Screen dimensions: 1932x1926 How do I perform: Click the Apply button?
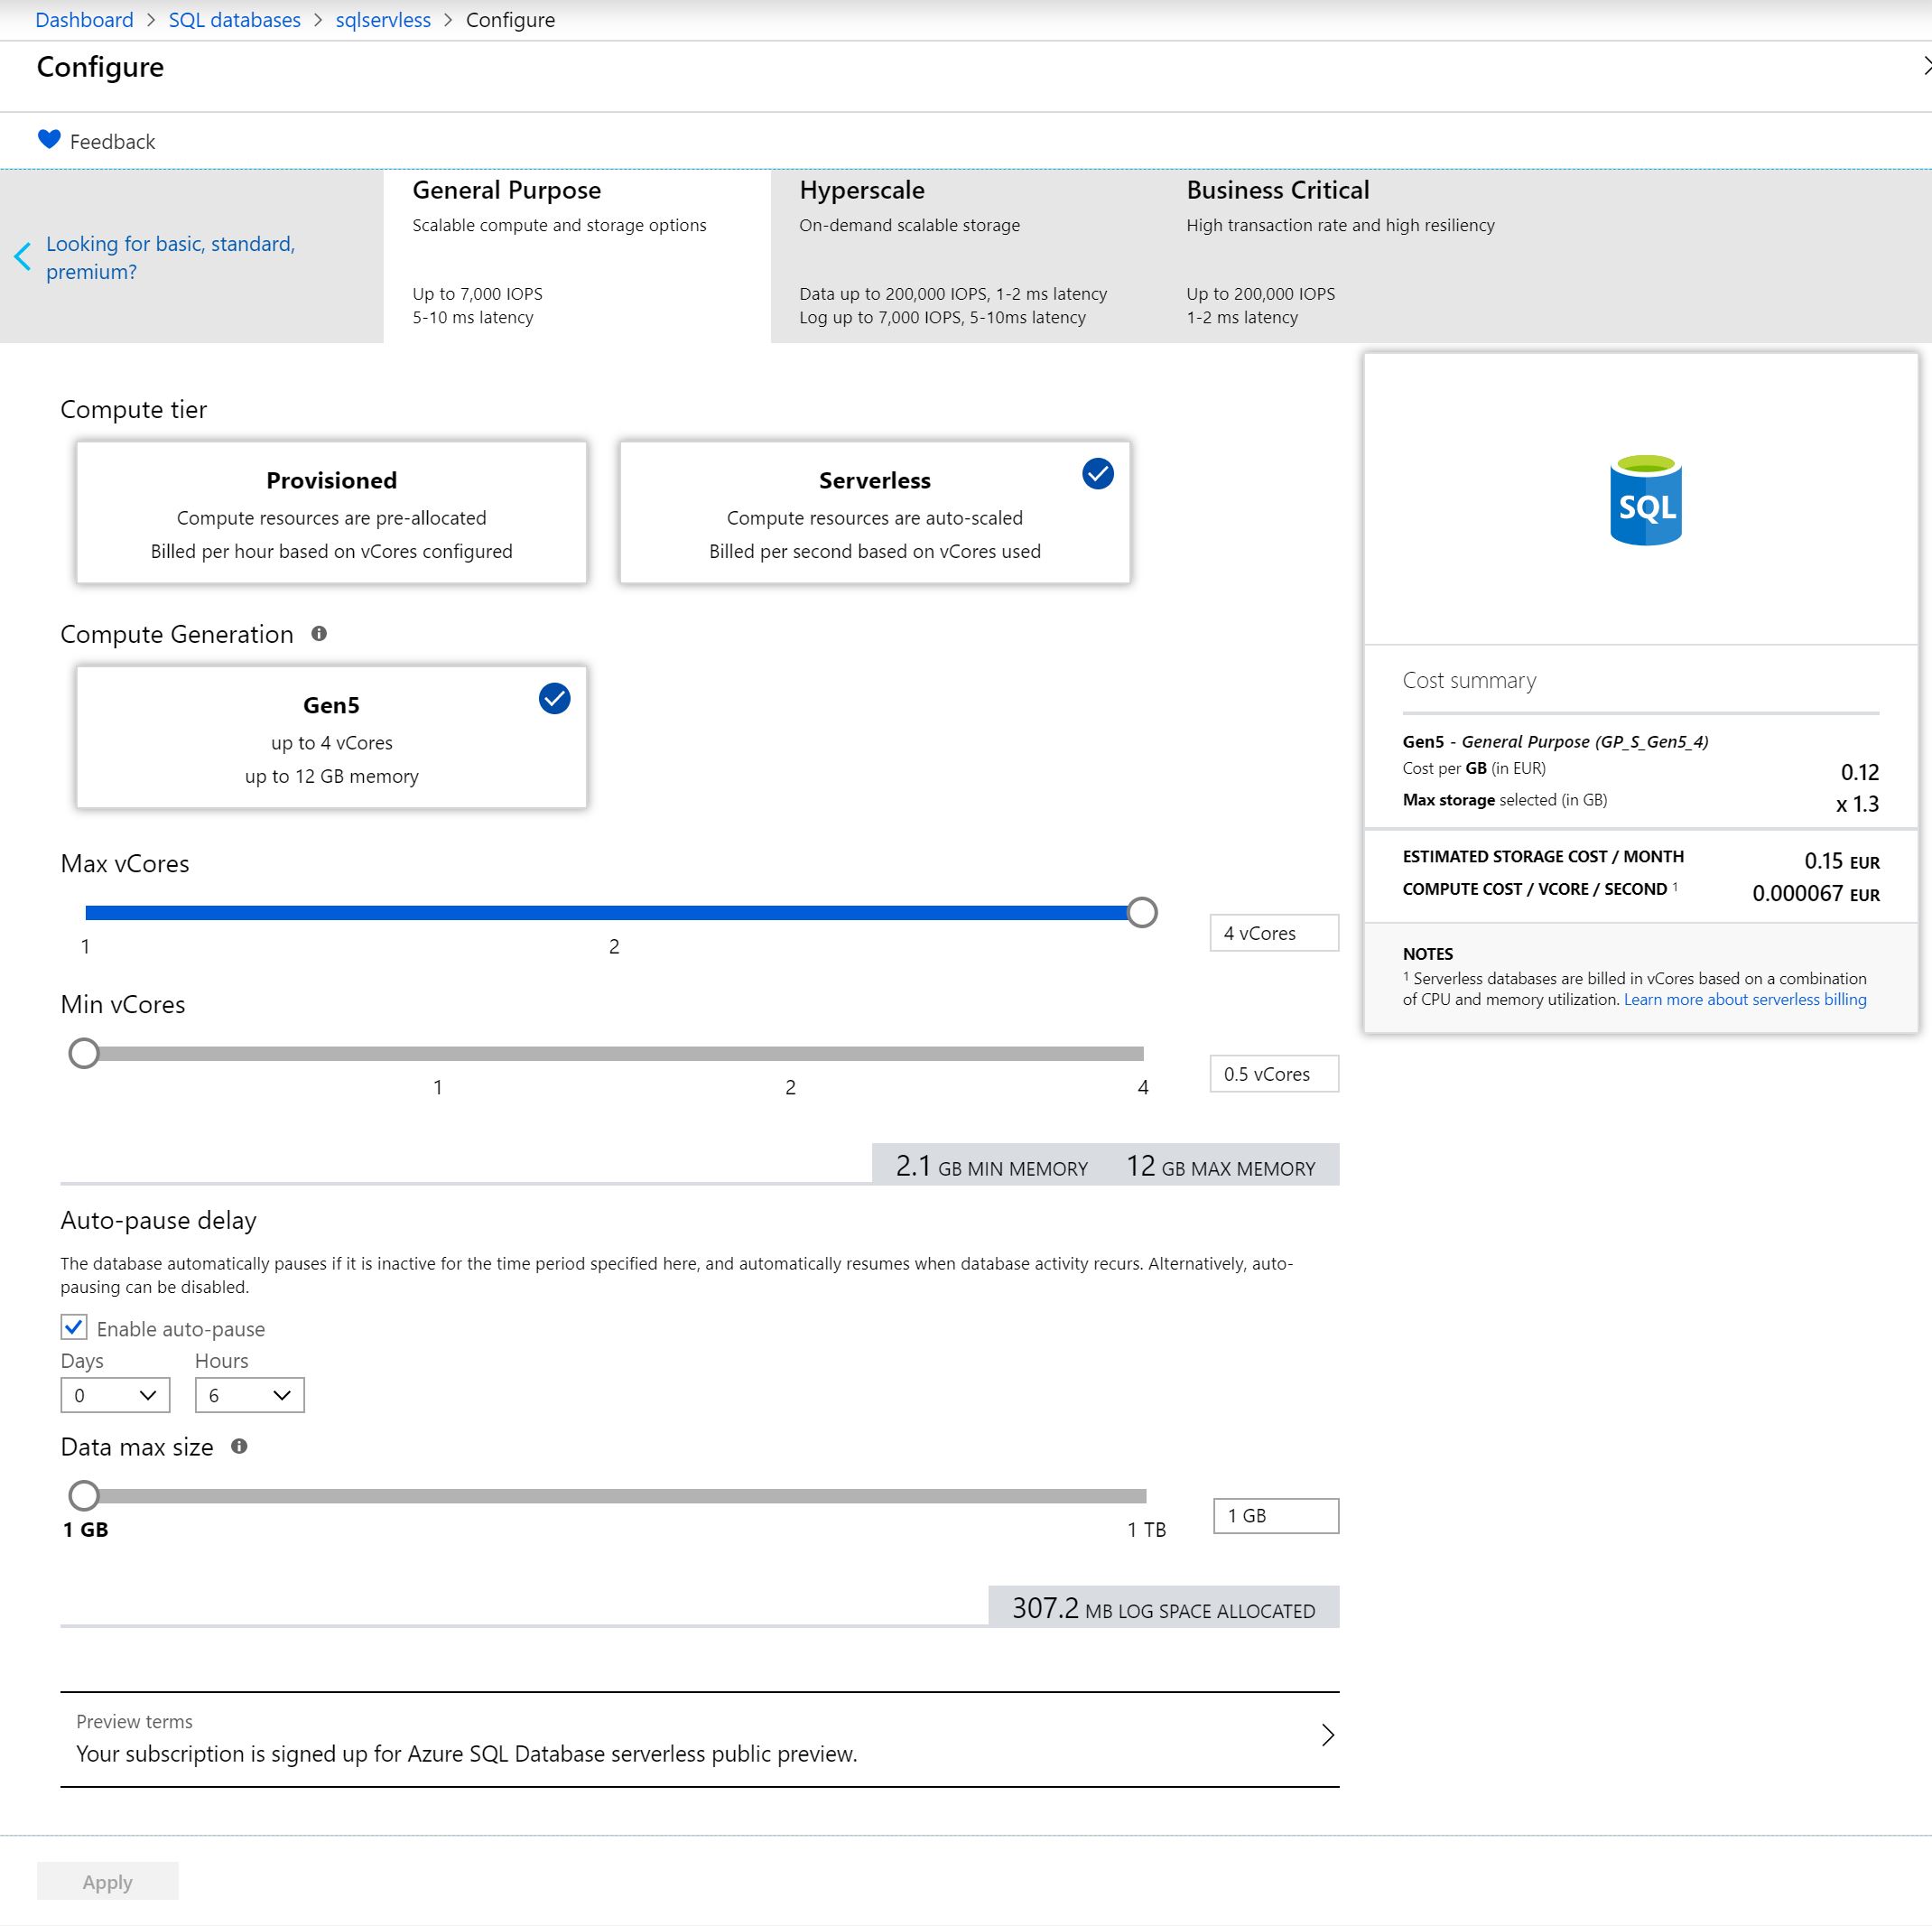pyautogui.click(x=108, y=1881)
